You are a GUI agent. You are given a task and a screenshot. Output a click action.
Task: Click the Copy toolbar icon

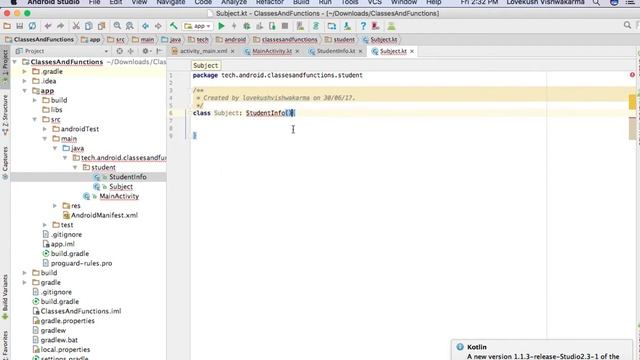[x=89, y=26]
